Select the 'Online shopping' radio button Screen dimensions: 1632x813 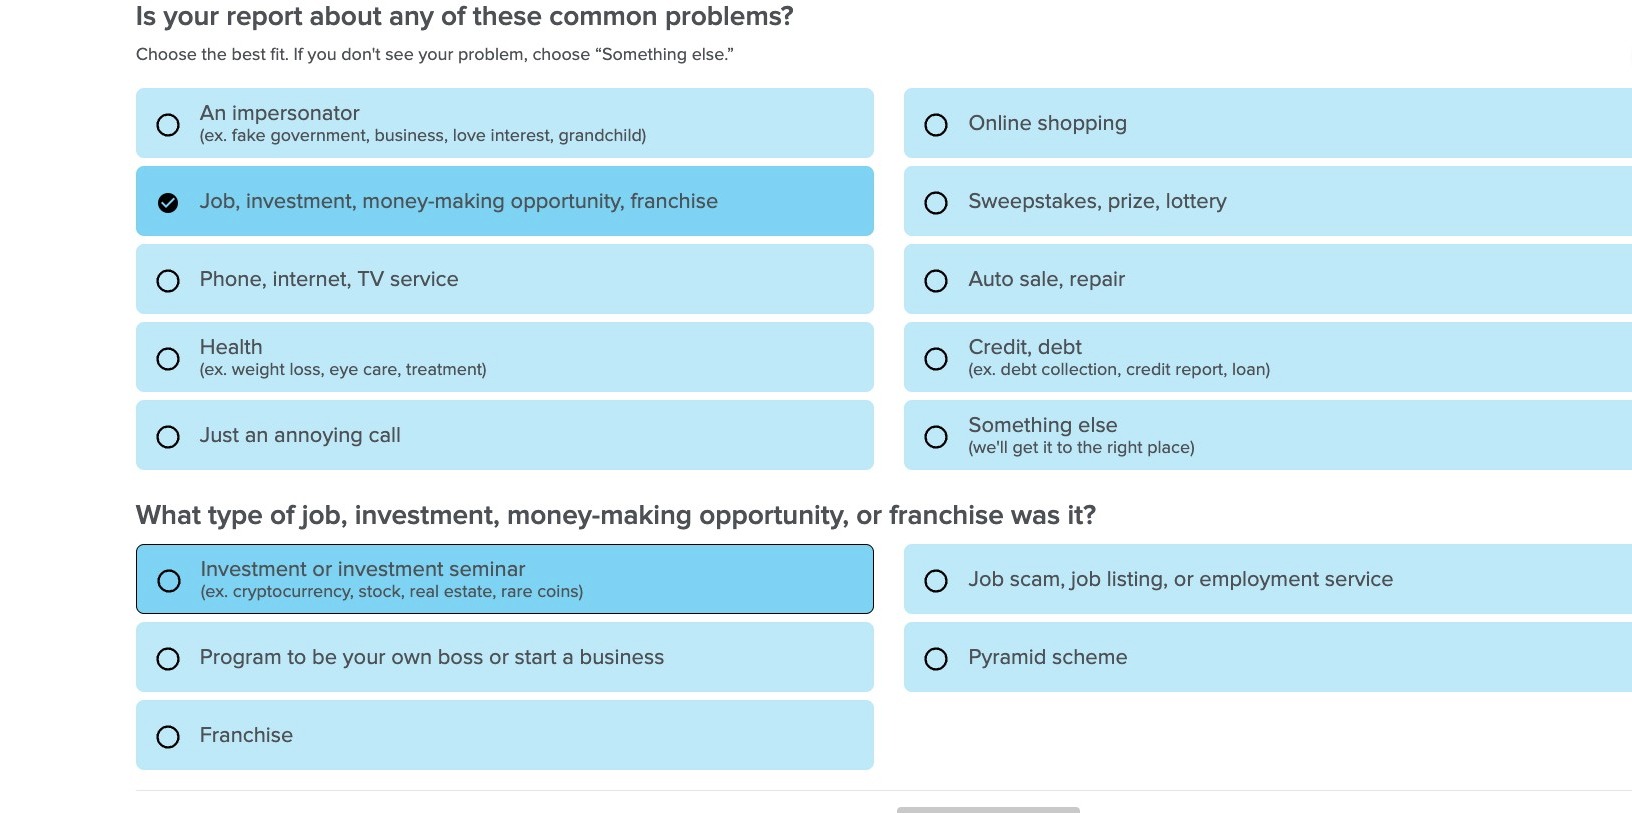pyautogui.click(x=936, y=125)
